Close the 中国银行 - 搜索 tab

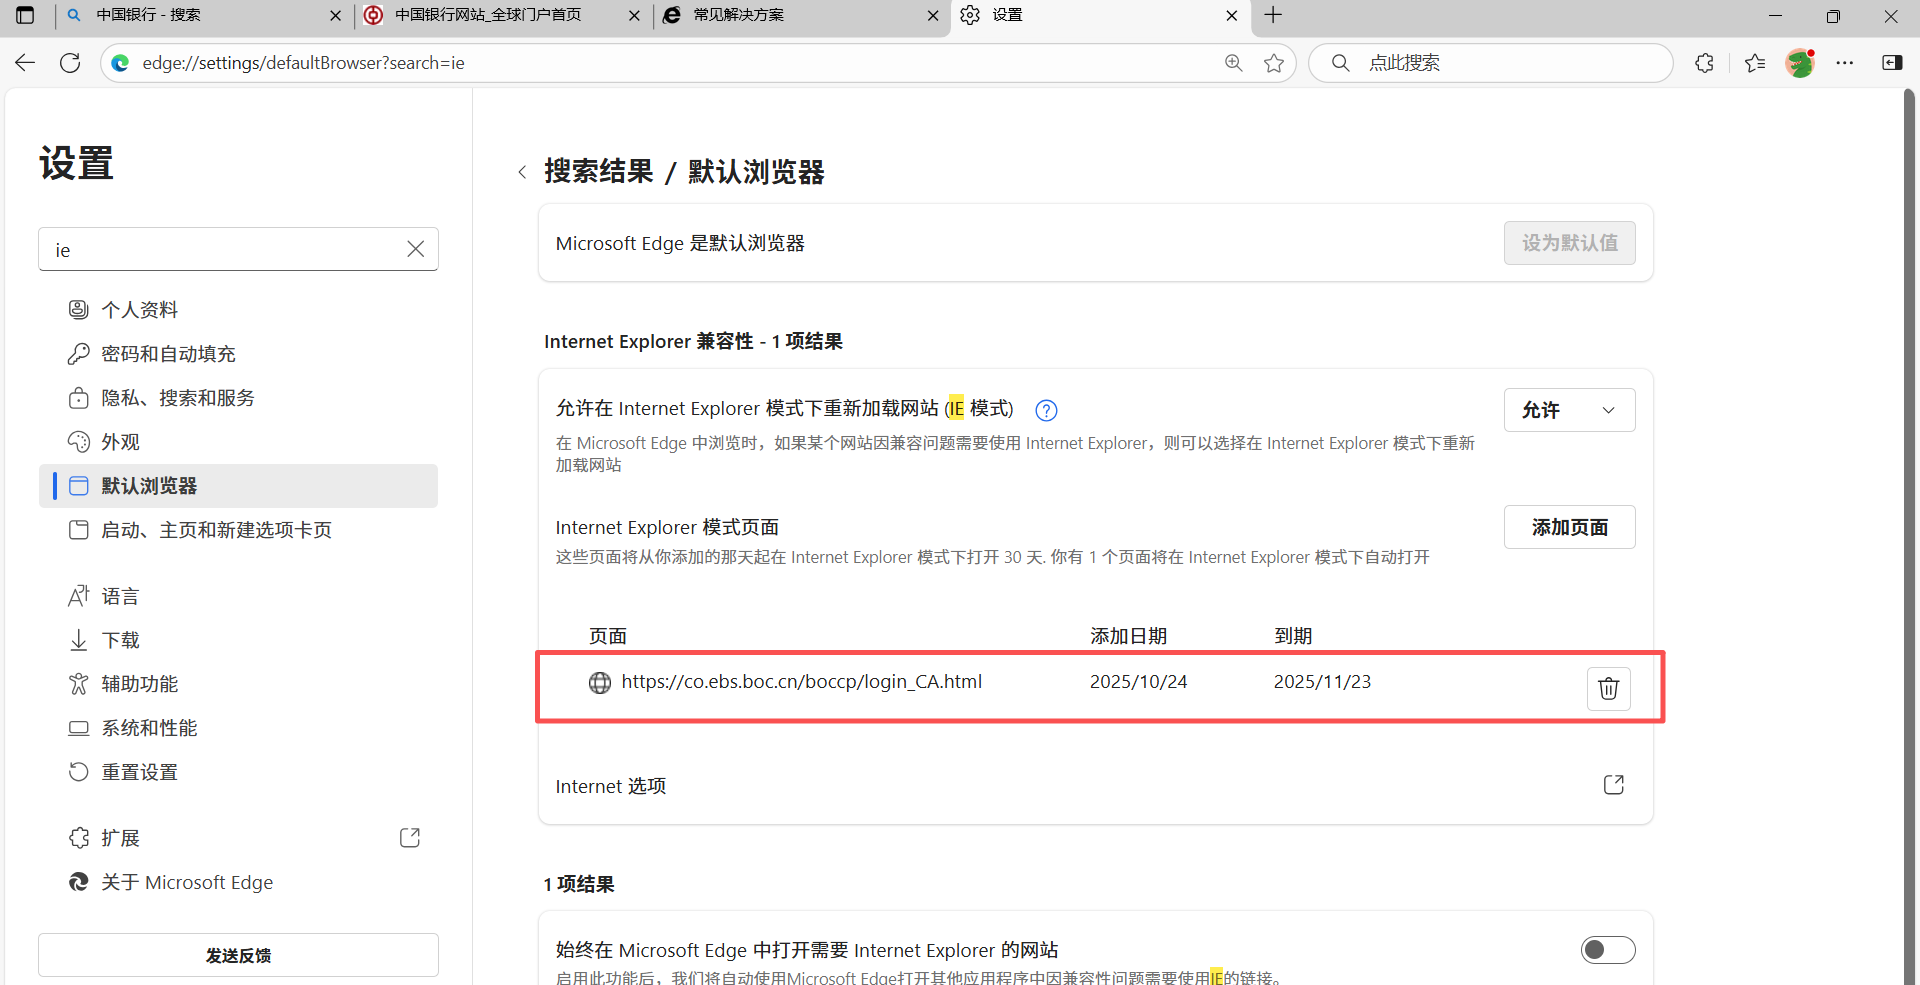335,15
